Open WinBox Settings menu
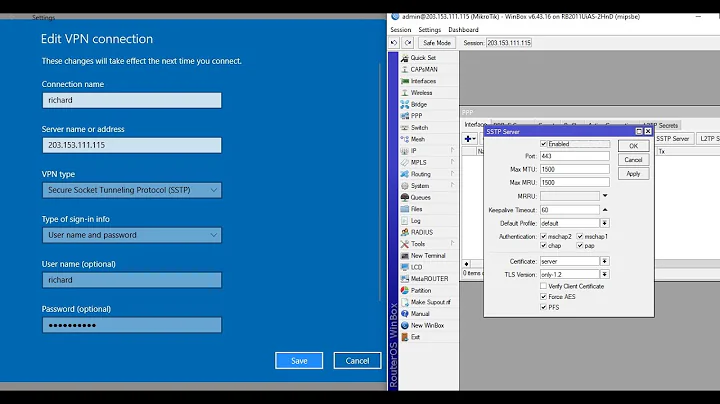720x404 pixels. [x=429, y=30]
